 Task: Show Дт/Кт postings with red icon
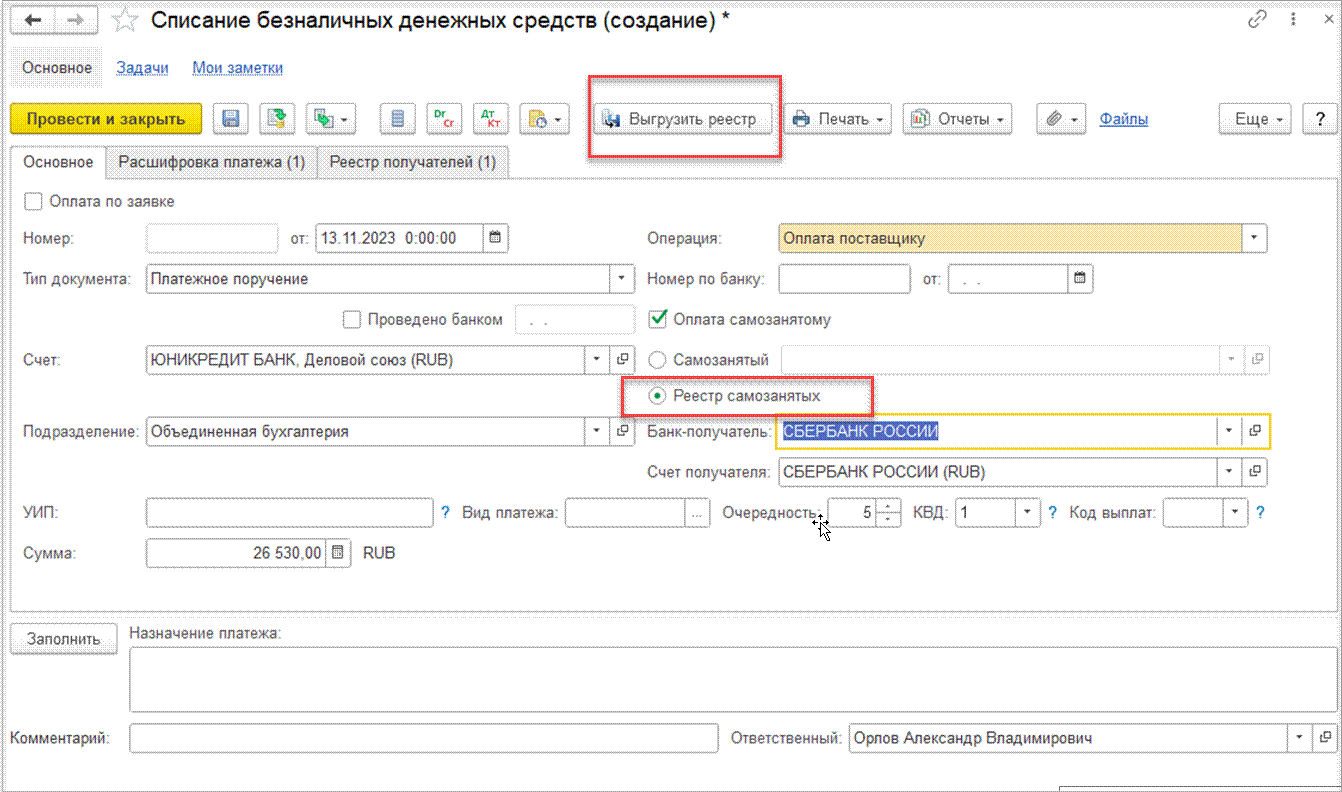[x=490, y=119]
